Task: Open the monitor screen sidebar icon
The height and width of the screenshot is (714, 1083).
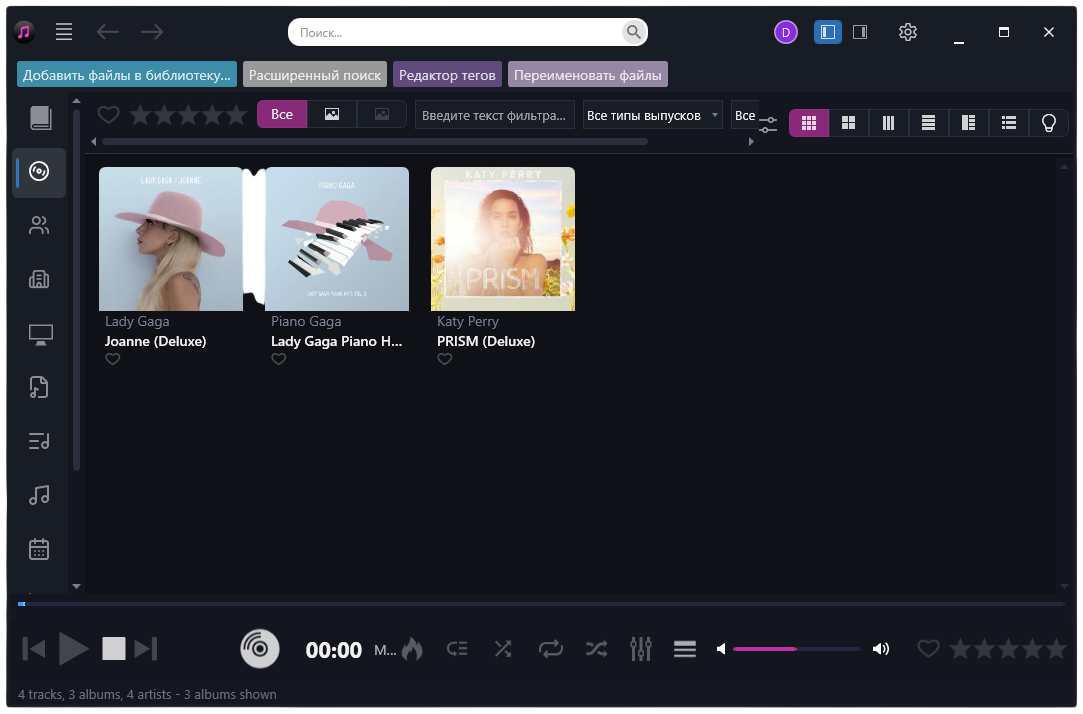Action: point(40,334)
